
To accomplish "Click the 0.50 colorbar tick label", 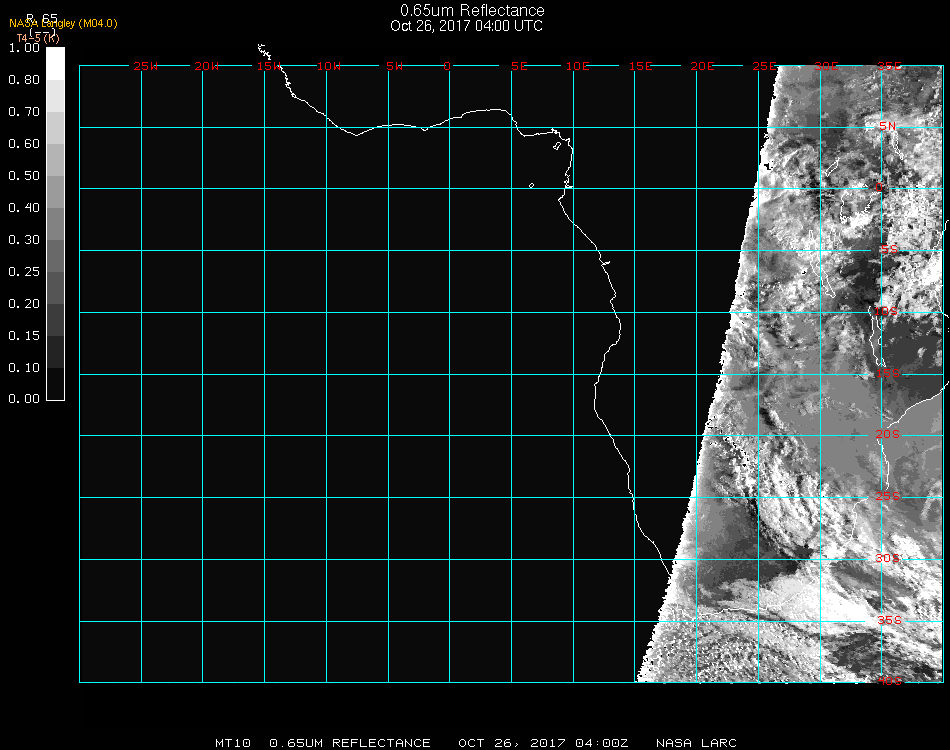I will tap(23, 176).
